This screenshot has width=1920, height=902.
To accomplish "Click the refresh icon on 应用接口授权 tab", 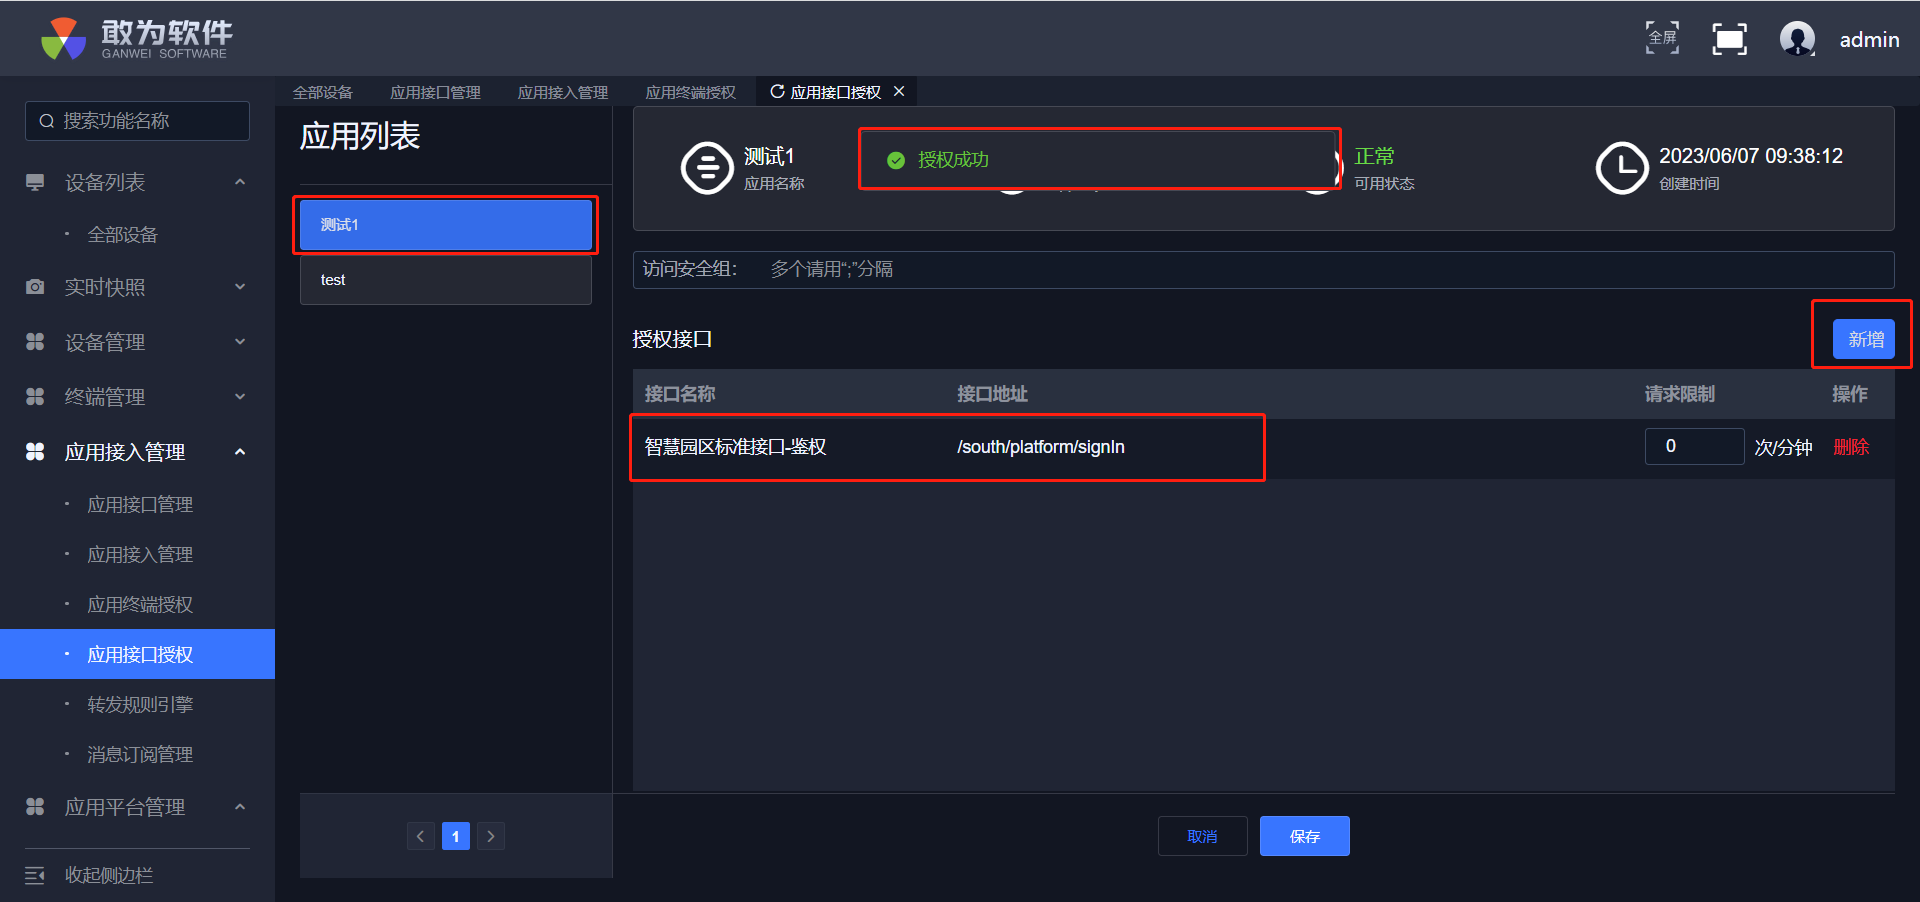I will pyautogui.click(x=777, y=92).
